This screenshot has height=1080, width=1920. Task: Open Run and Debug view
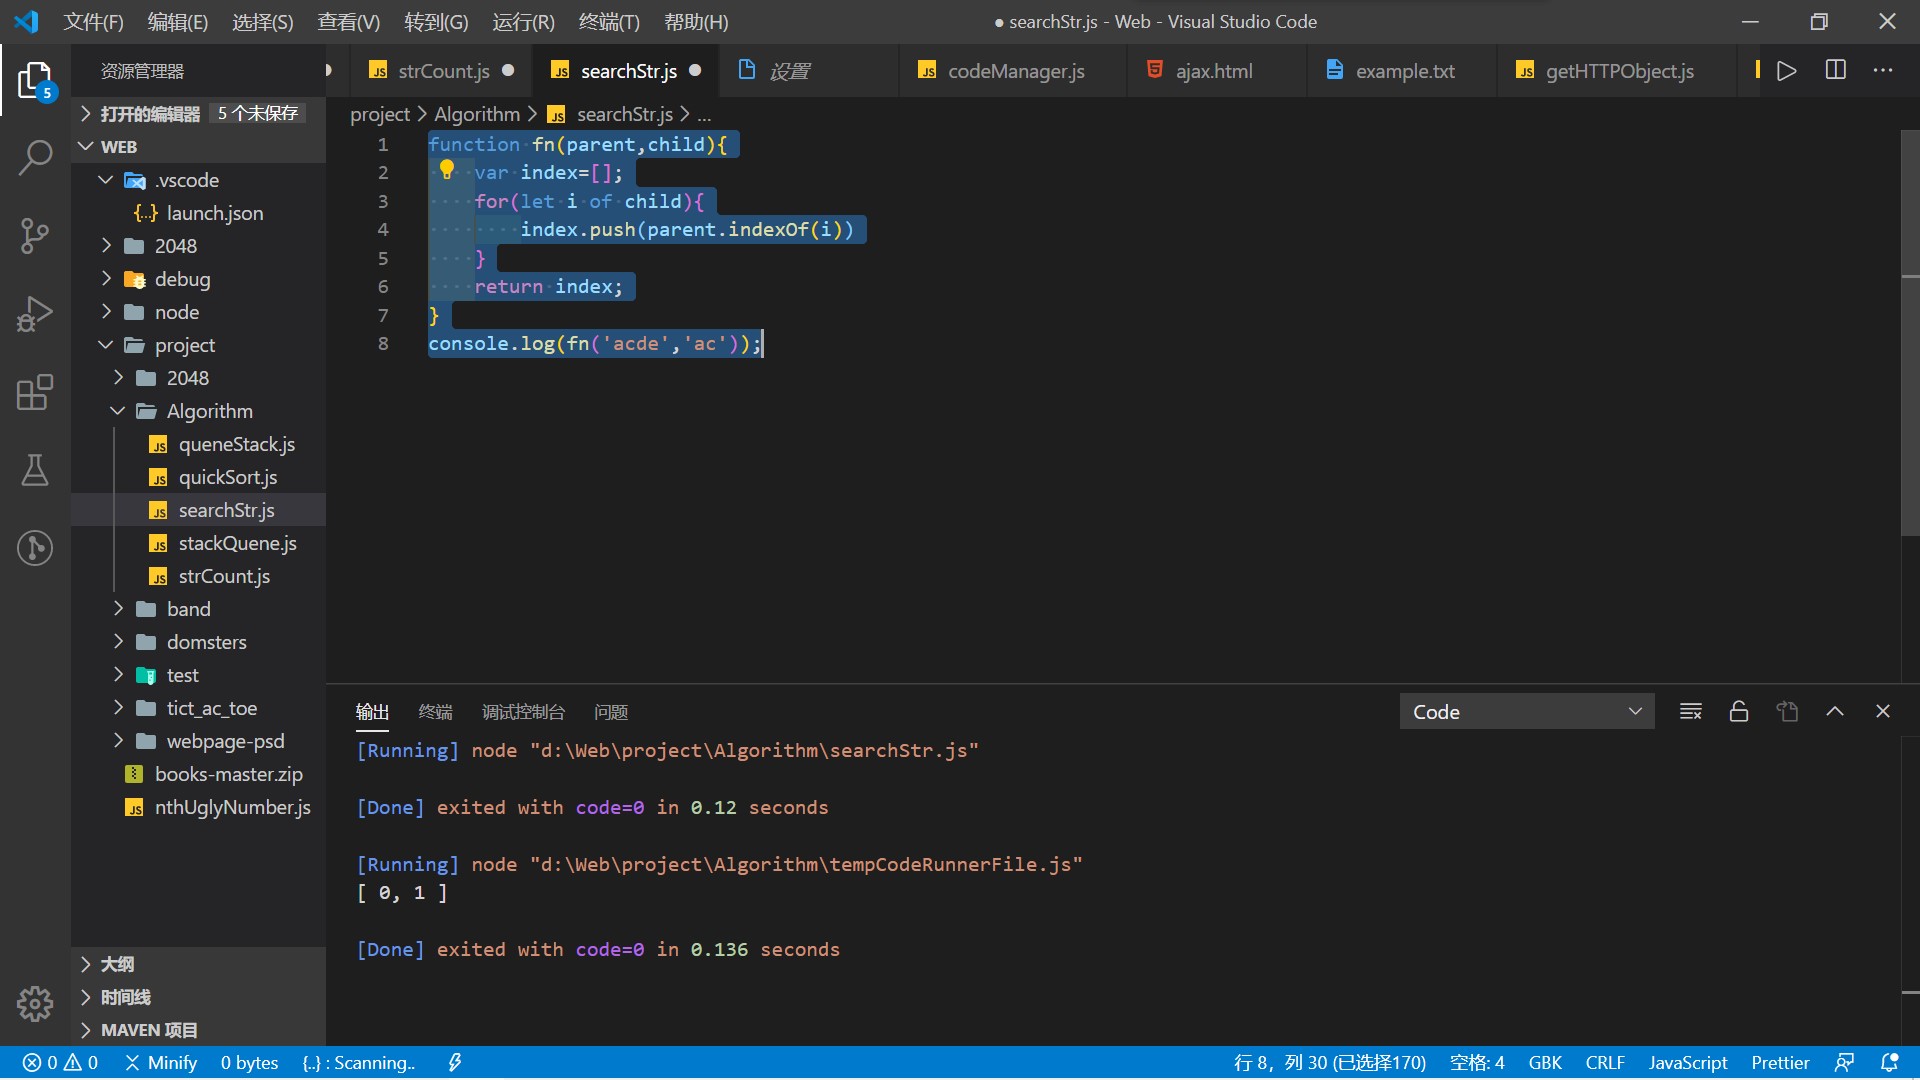[x=35, y=314]
